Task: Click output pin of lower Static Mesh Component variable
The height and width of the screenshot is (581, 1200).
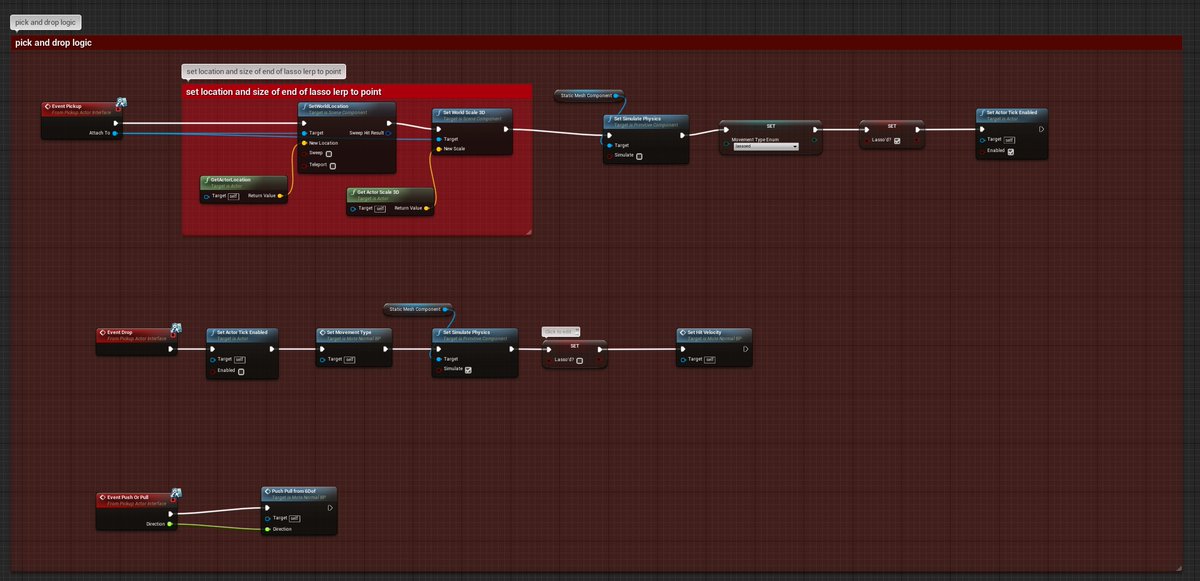Action: (445, 310)
